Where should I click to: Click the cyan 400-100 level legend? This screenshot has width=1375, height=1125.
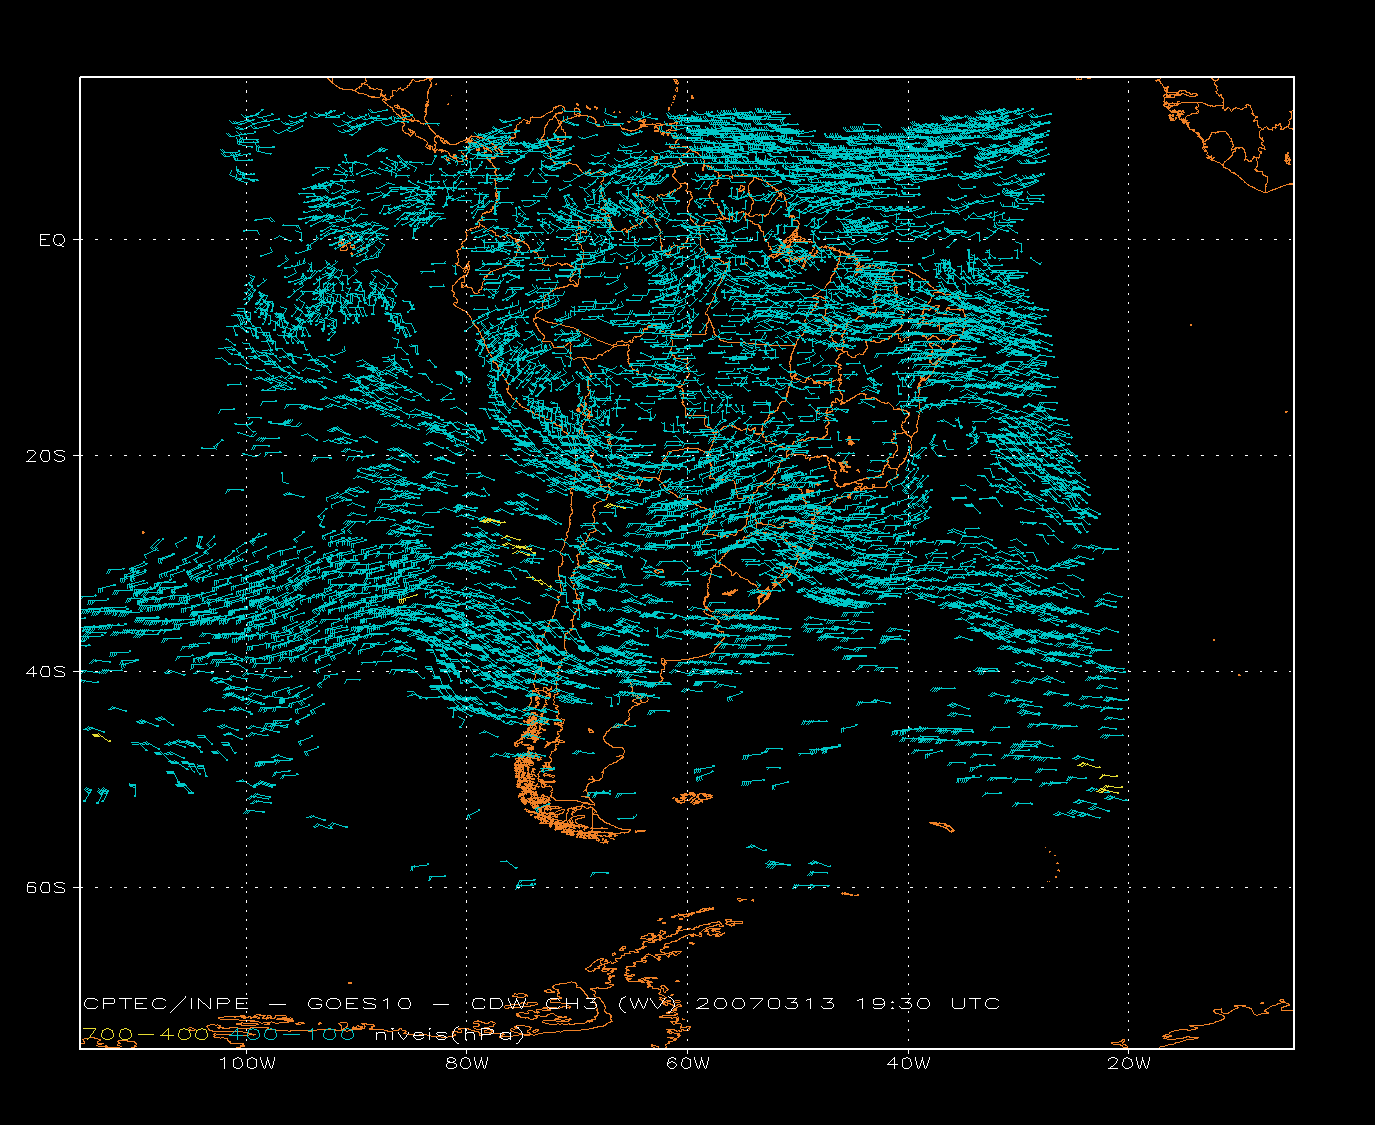(x=293, y=1035)
